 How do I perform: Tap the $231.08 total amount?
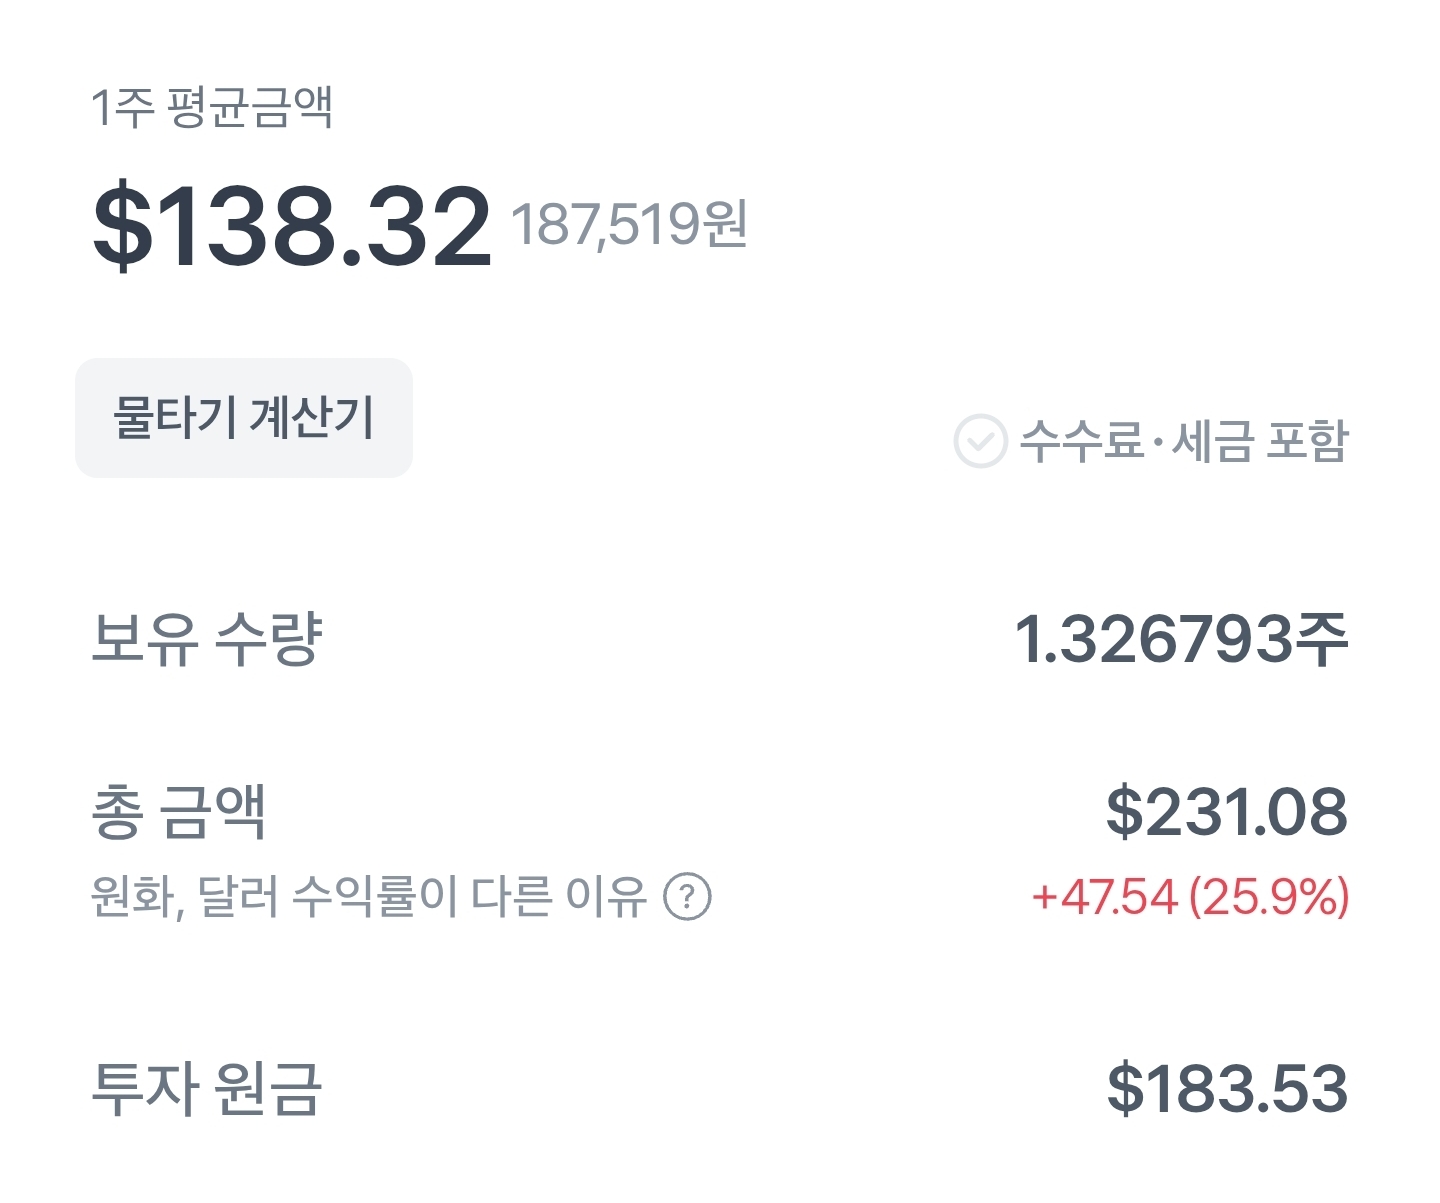(x=1227, y=811)
